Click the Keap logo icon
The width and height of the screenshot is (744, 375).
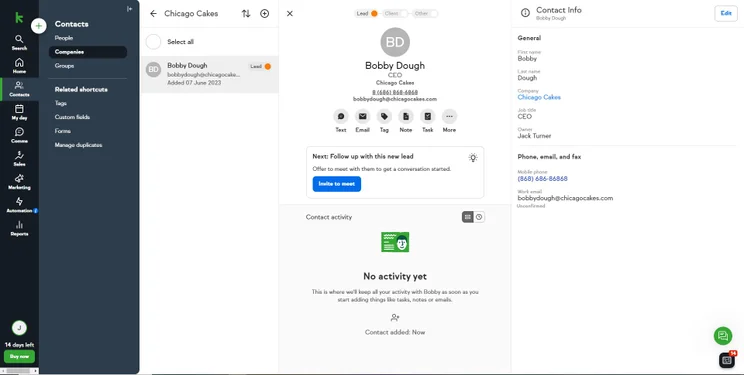19,18
